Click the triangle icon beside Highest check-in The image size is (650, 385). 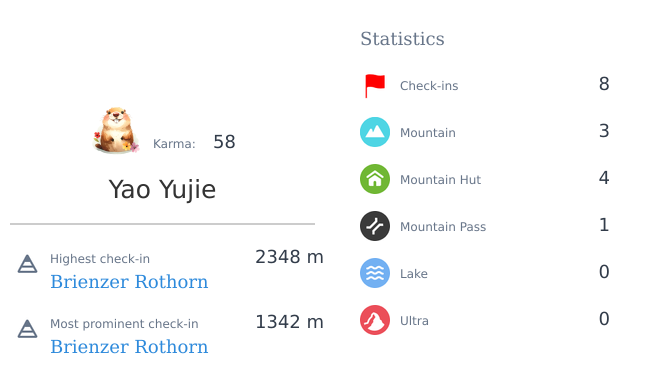27,264
